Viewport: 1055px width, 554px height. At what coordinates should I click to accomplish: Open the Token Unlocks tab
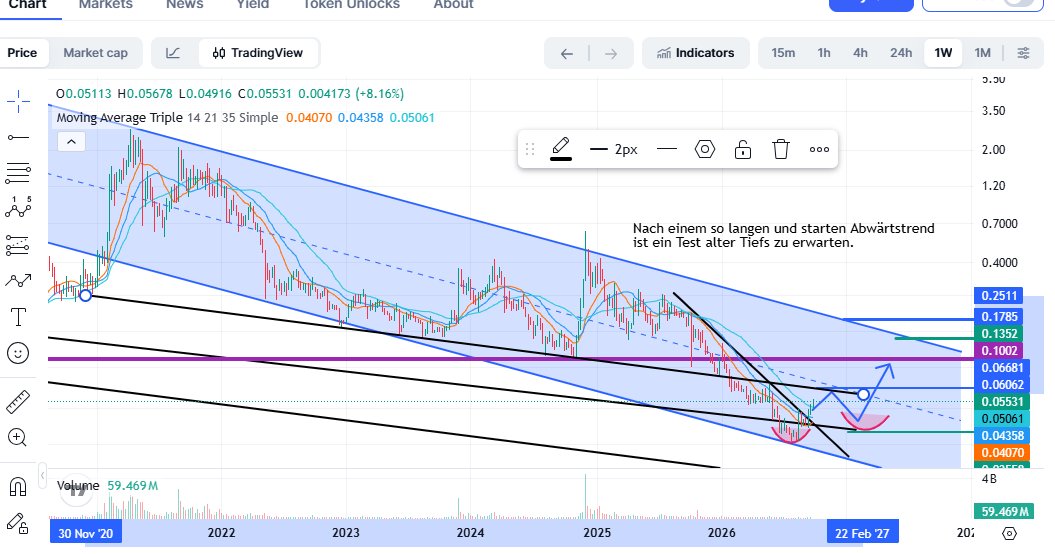pos(351,5)
